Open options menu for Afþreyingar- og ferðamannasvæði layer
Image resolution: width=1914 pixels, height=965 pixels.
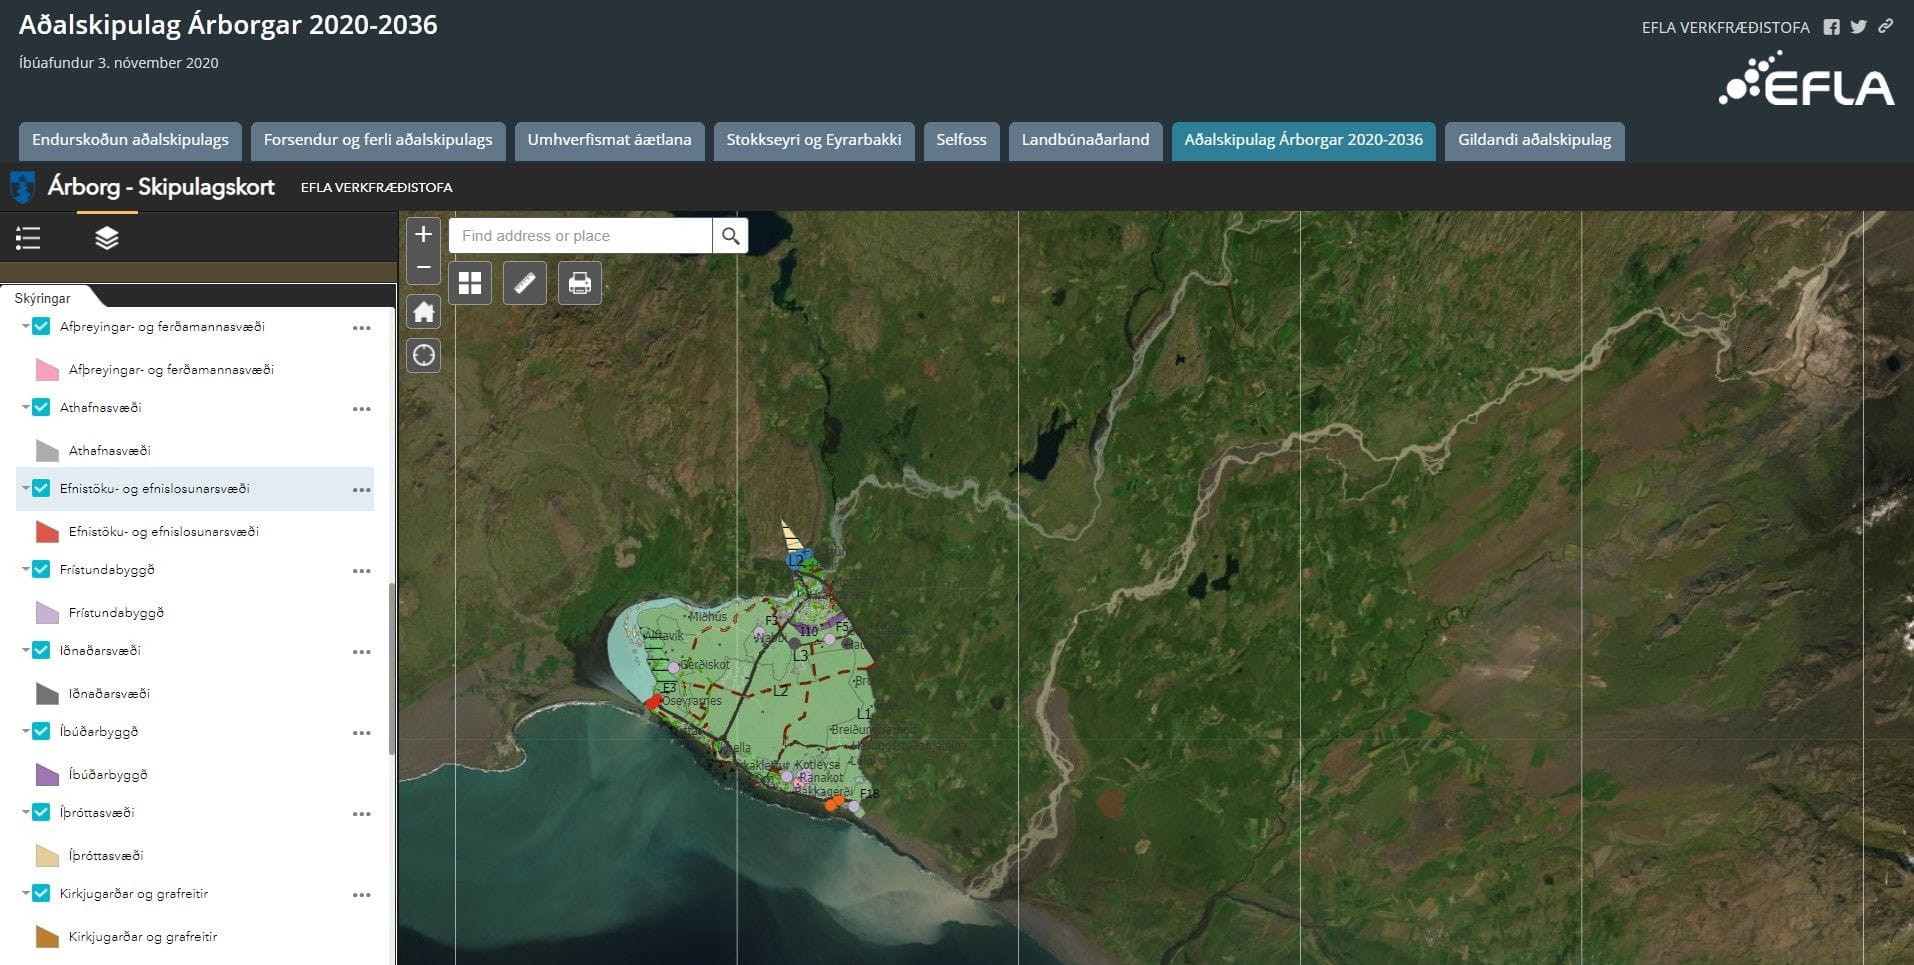coord(361,328)
